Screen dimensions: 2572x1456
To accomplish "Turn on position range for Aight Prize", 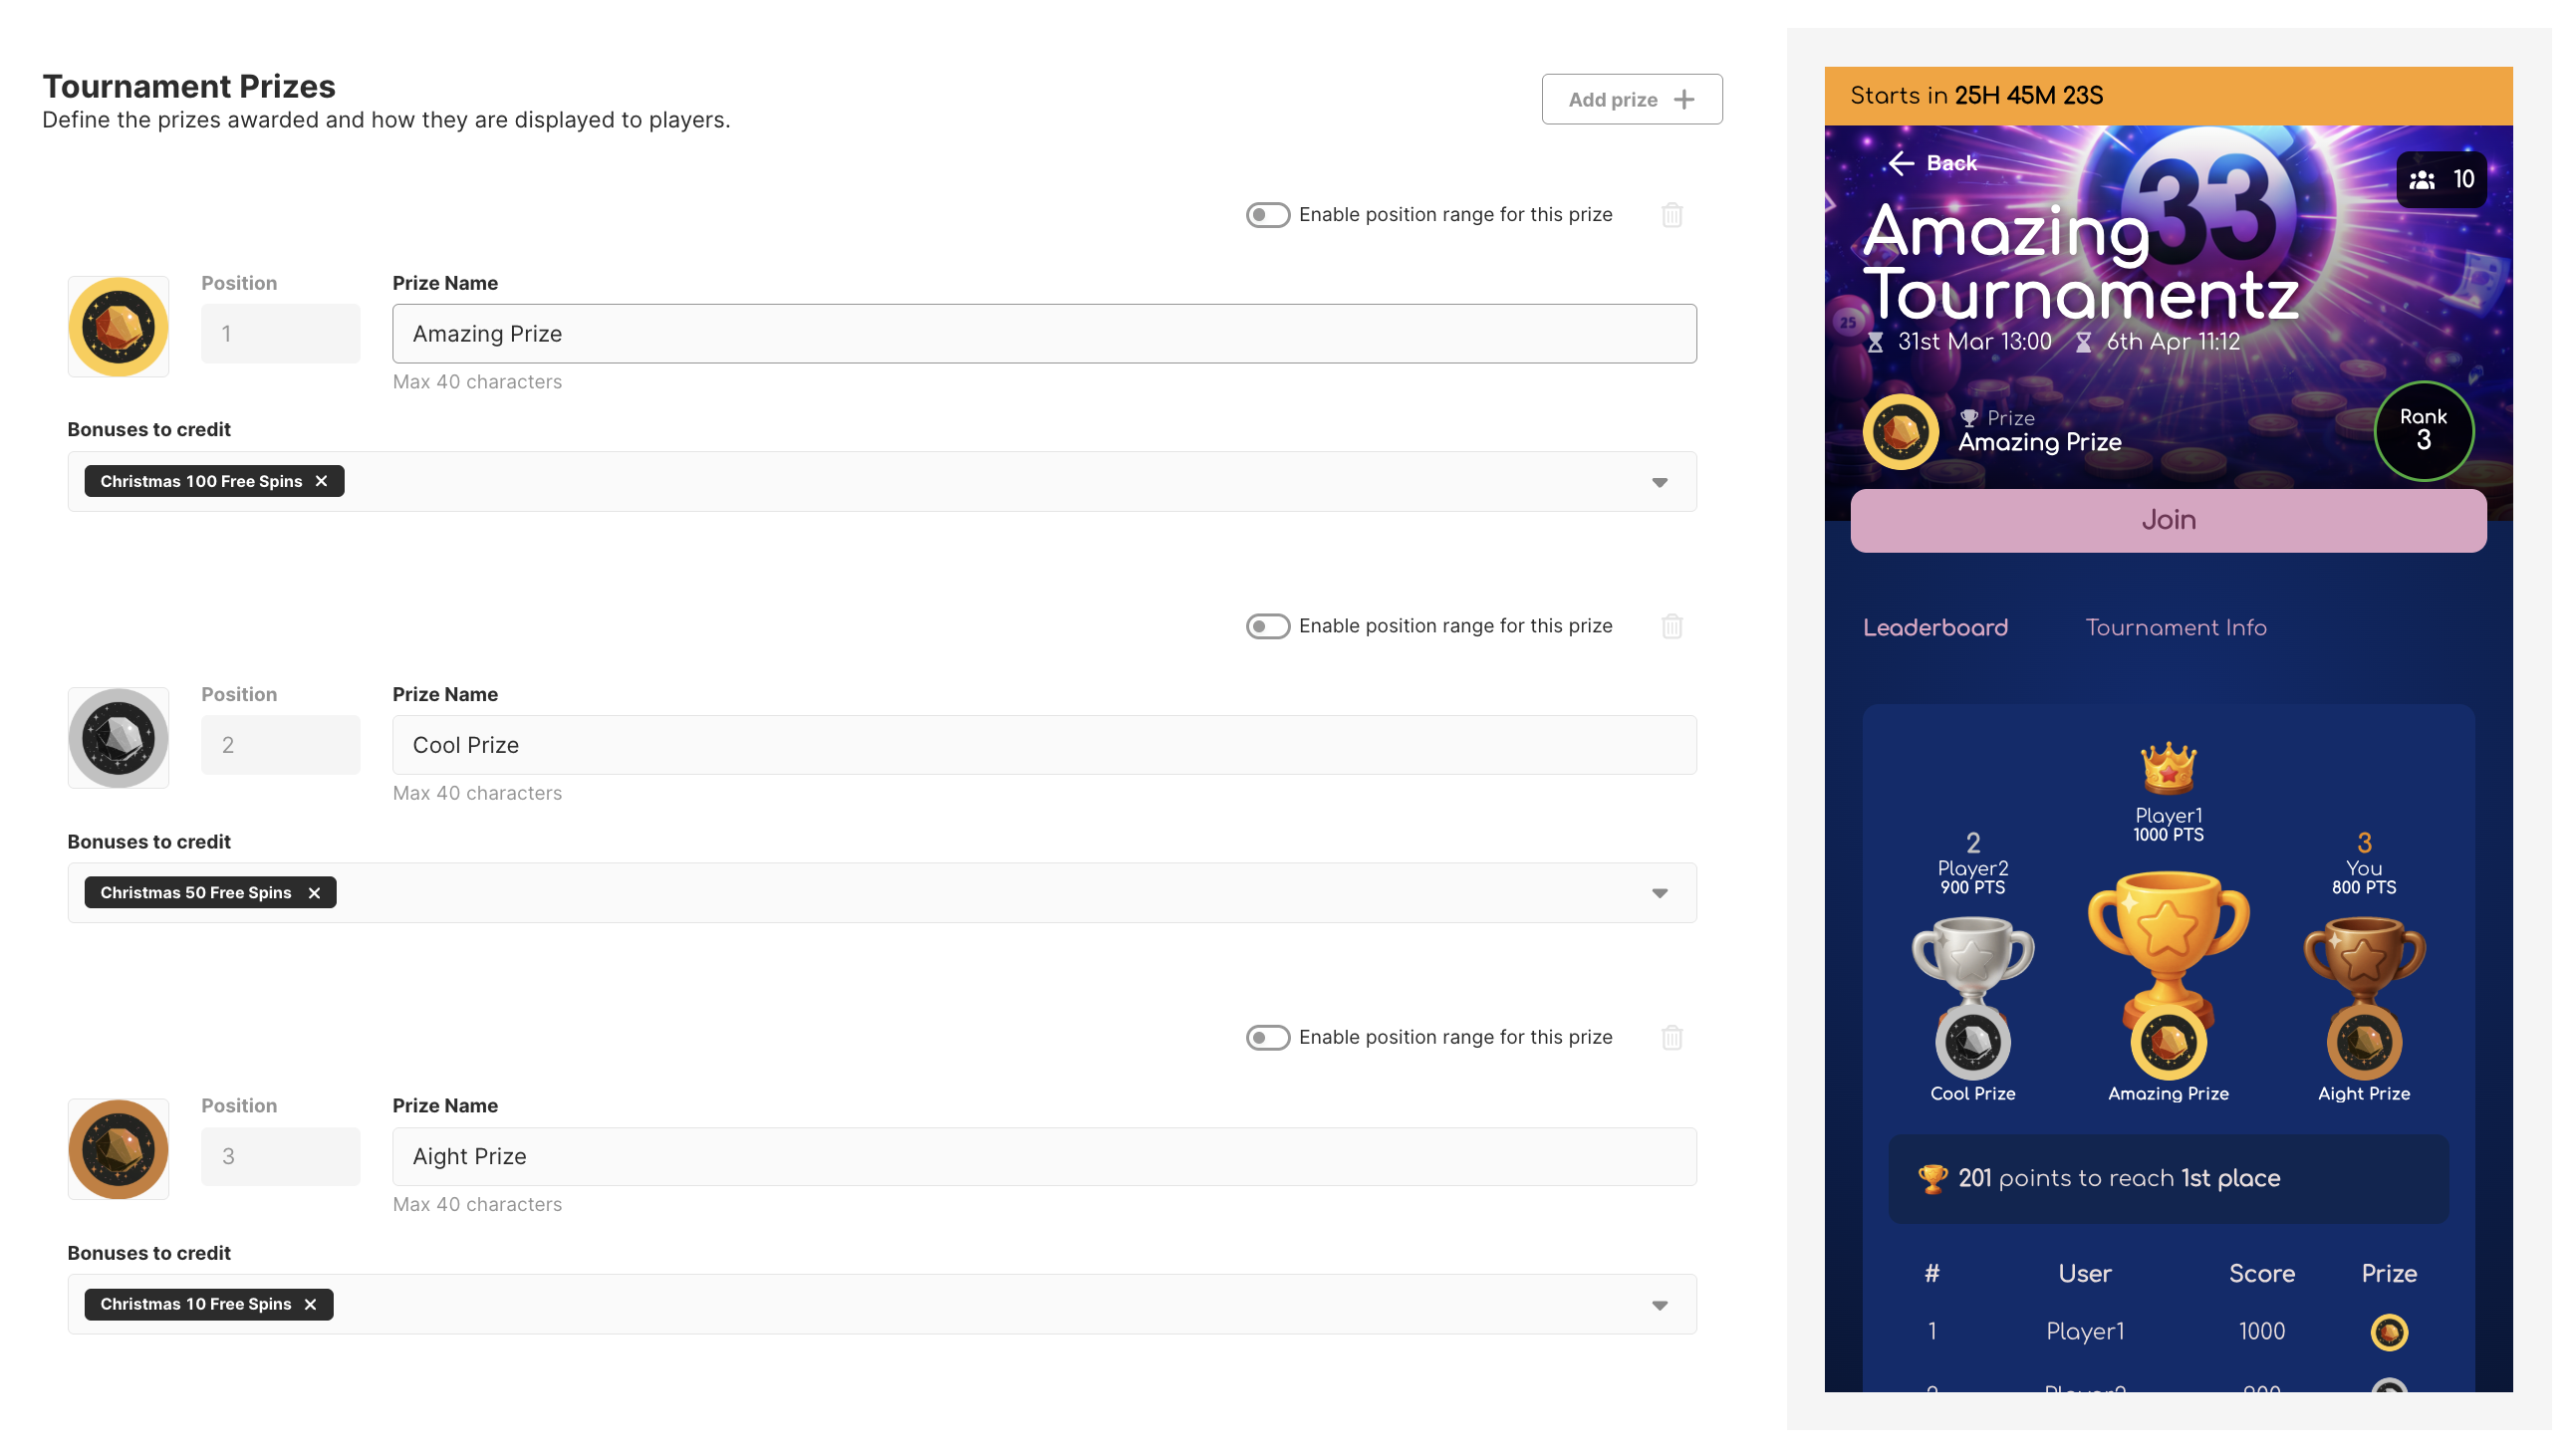I will (1267, 1037).
